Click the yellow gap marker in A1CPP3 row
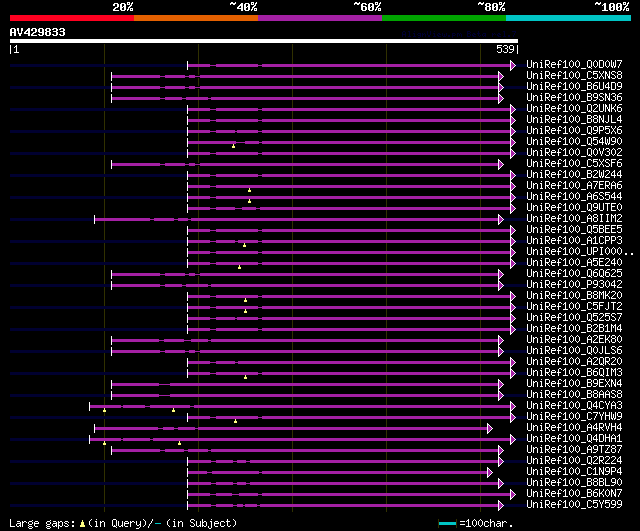The width and height of the screenshot is (640, 531). [x=244, y=245]
